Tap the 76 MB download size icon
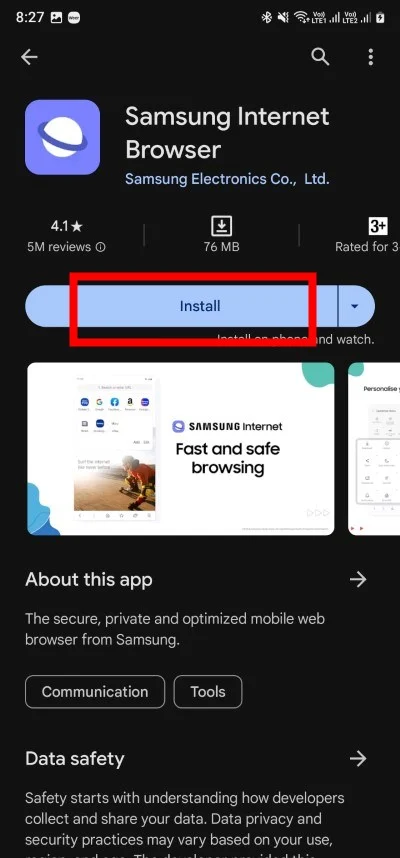The image size is (400, 858). (x=221, y=226)
